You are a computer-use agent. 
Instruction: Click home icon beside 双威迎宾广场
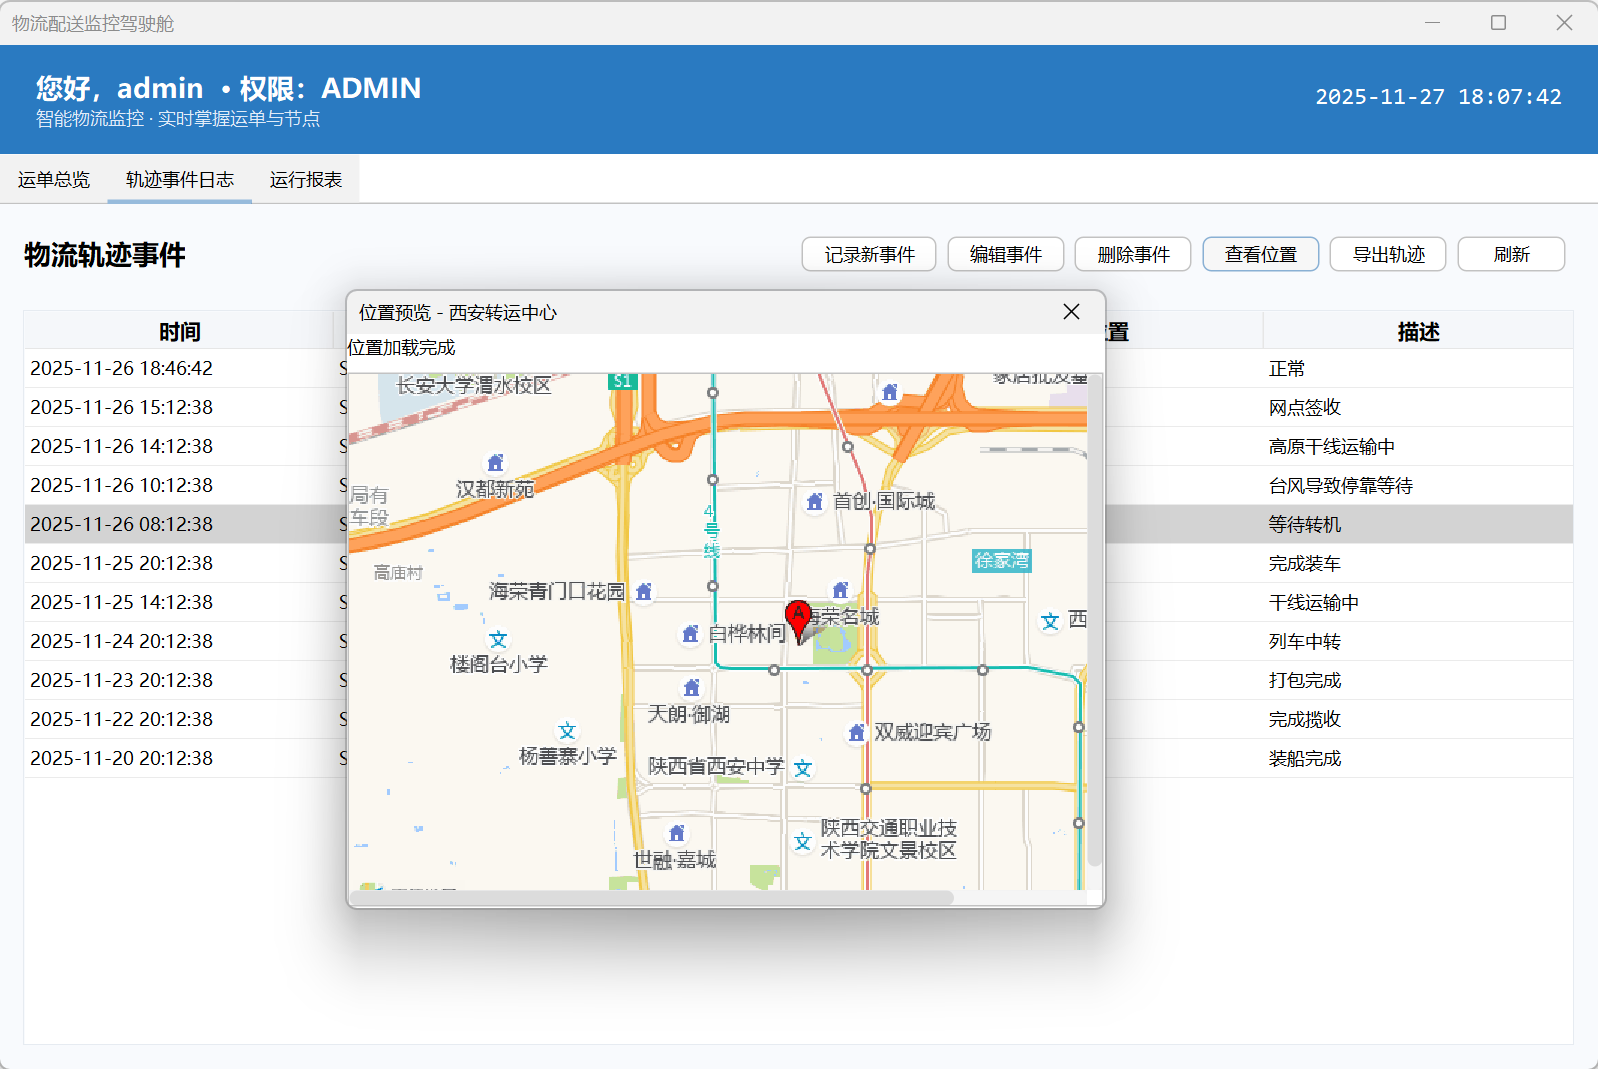pyautogui.click(x=856, y=733)
